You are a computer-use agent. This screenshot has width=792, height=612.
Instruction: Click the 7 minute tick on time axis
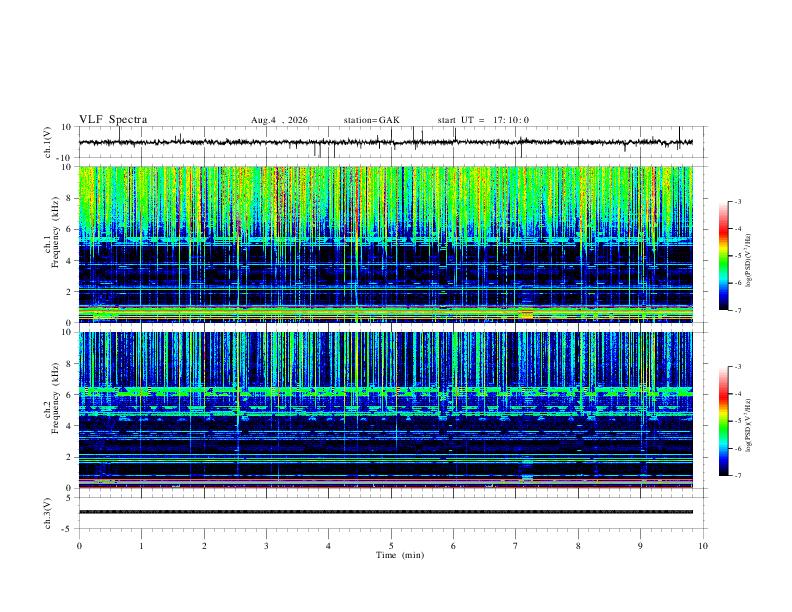(x=516, y=546)
